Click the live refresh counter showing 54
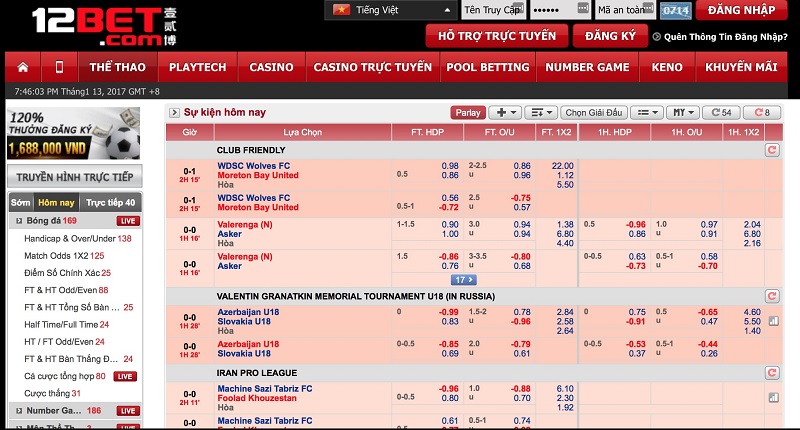800x430 pixels. coord(722,113)
